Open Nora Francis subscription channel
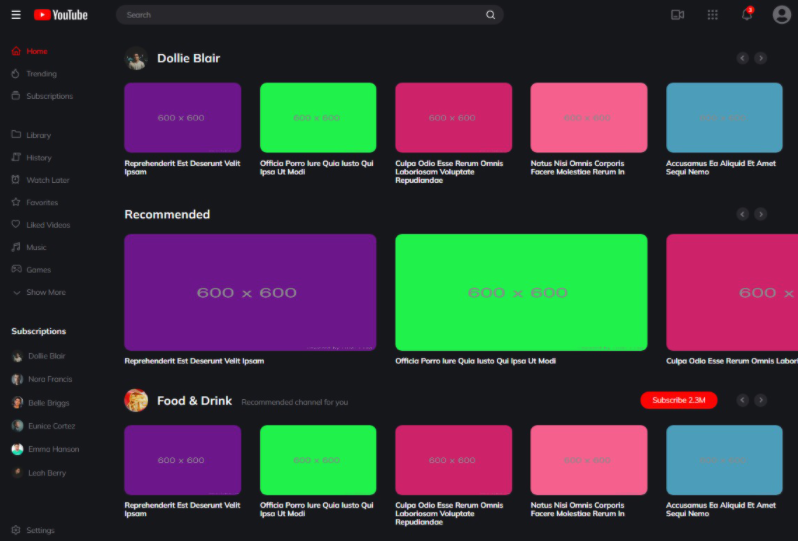 coord(49,380)
